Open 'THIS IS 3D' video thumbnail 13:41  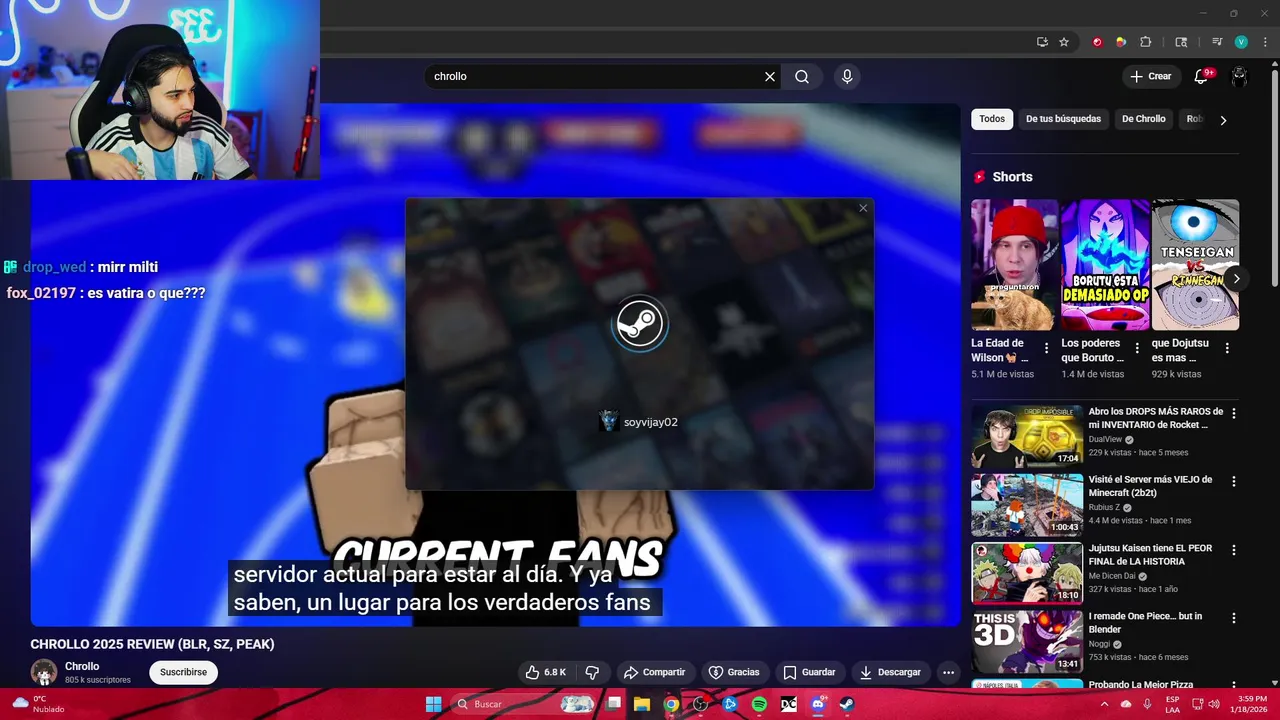pyautogui.click(x=1027, y=641)
